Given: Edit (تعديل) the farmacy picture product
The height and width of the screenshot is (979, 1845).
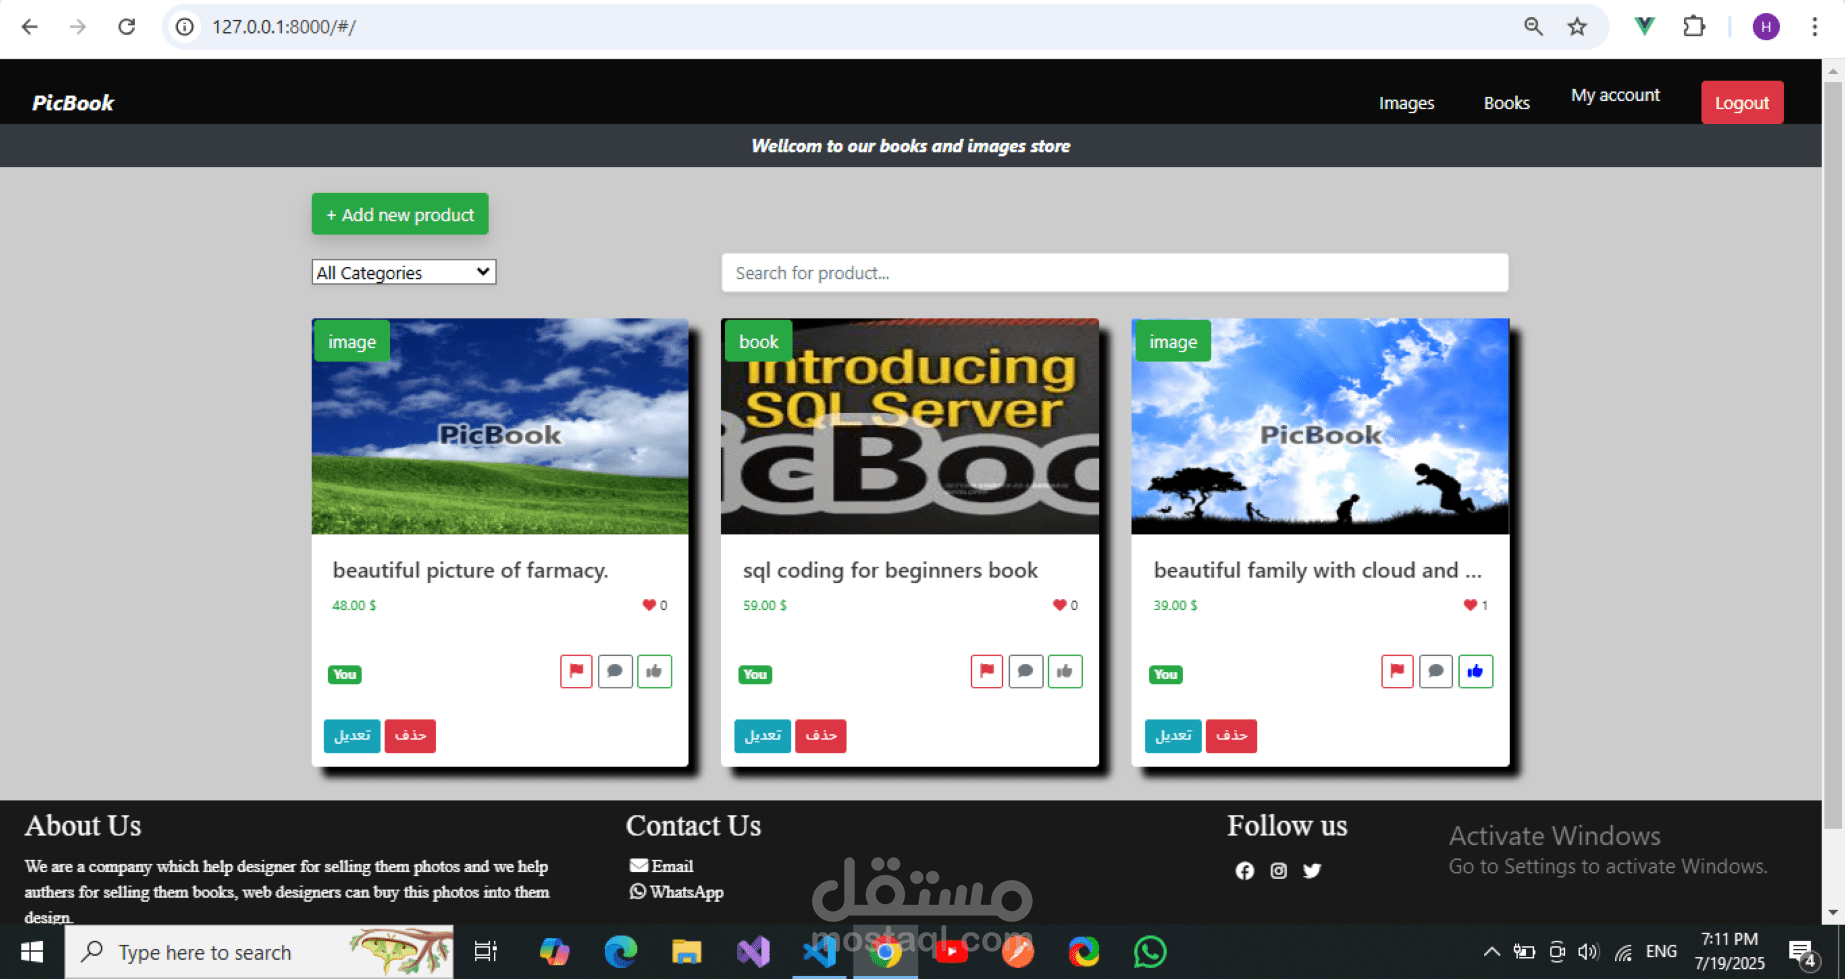Looking at the screenshot, I should tap(352, 736).
